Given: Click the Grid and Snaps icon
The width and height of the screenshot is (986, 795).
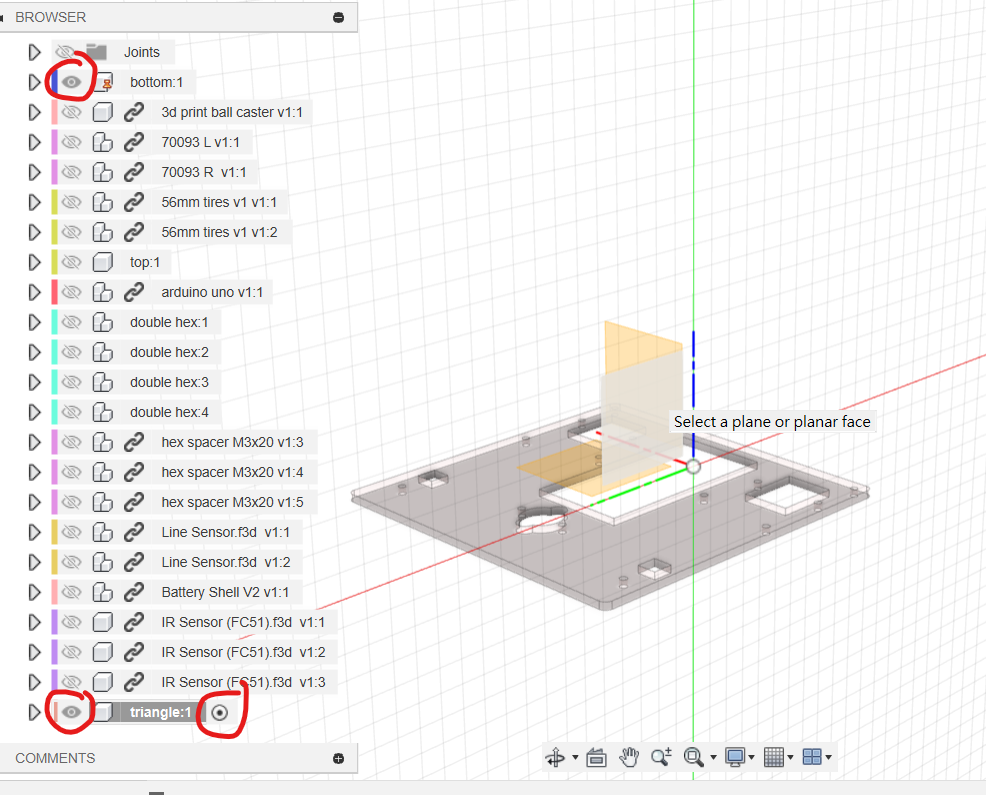Looking at the screenshot, I should 773,757.
